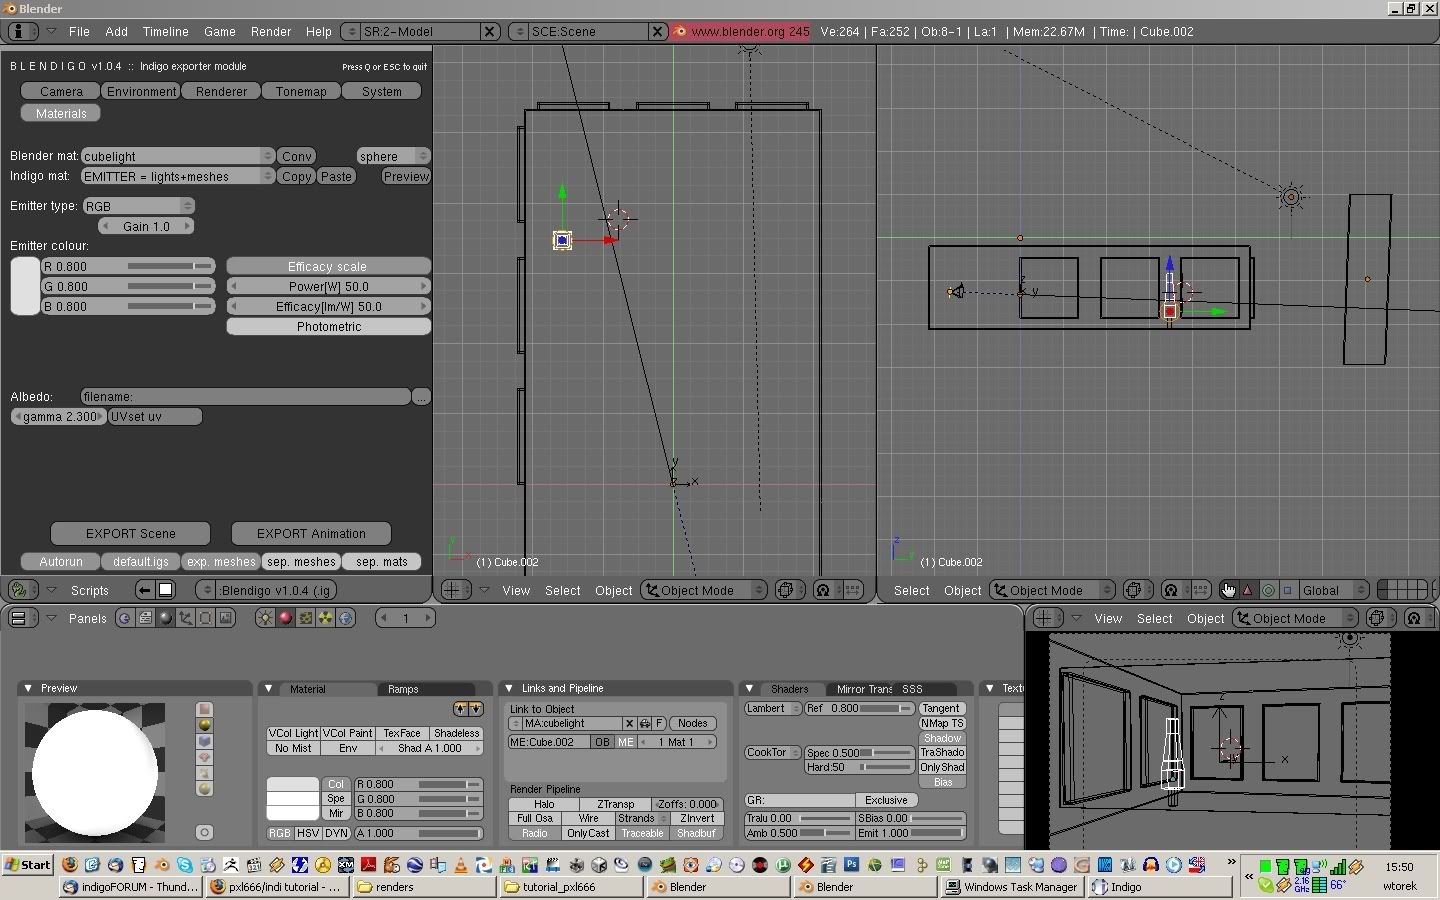The height and width of the screenshot is (900, 1440).
Task: Click the info window type icon
Action: [17, 31]
